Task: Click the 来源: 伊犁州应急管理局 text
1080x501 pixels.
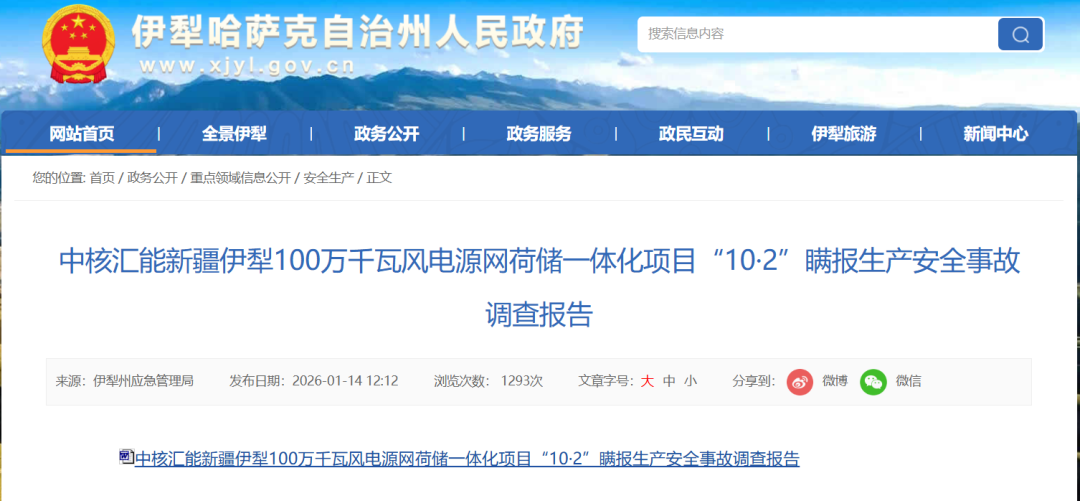Action: point(125,381)
